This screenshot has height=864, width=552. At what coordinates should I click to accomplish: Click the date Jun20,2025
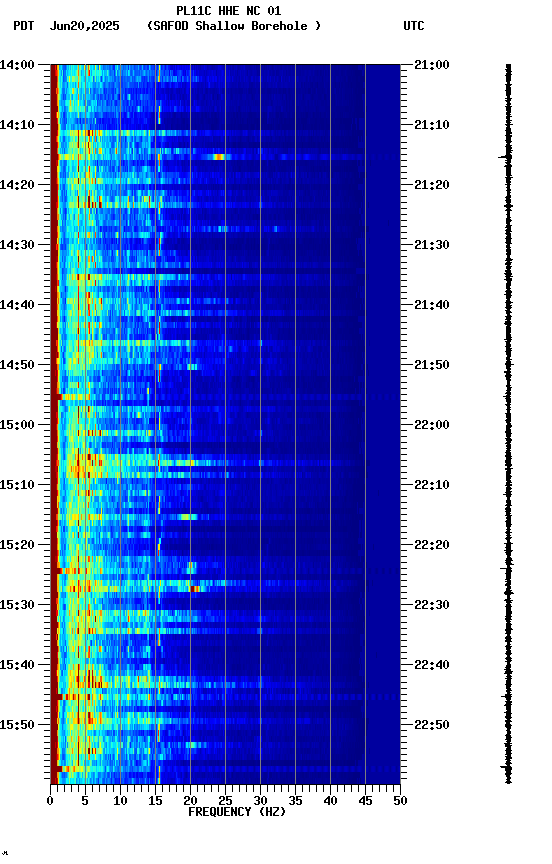pos(84,26)
